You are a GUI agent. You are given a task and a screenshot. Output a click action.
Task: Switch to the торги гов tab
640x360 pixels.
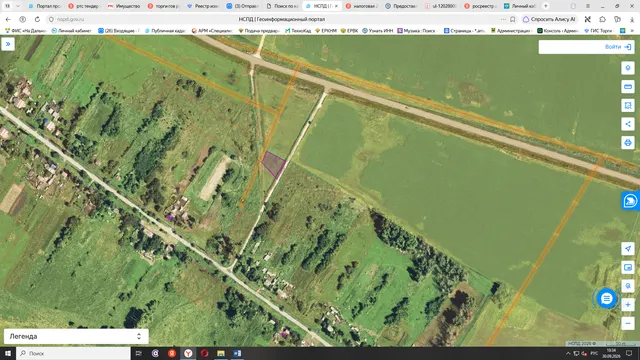coord(164,6)
